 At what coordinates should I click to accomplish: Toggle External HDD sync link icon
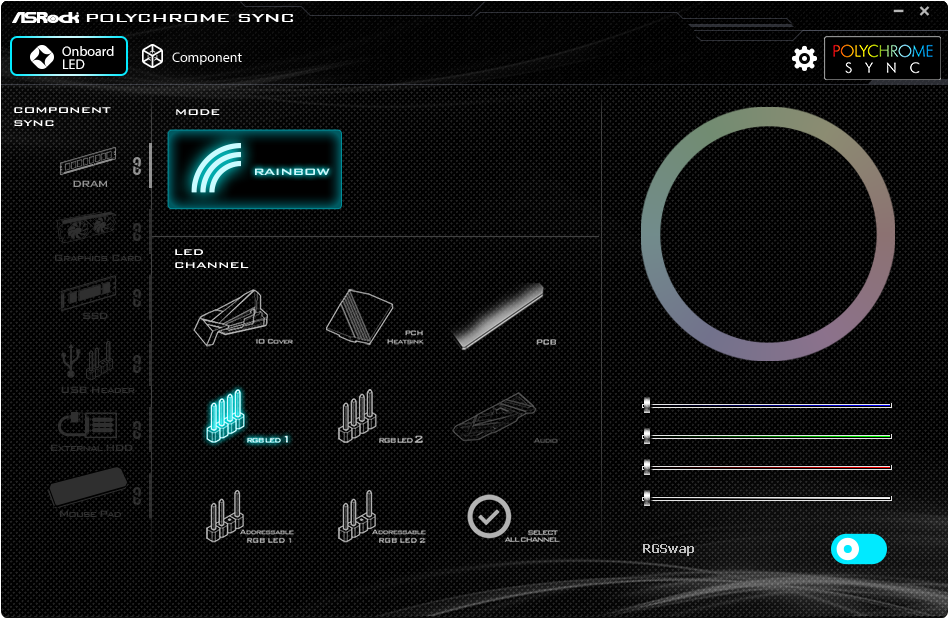(137, 430)
